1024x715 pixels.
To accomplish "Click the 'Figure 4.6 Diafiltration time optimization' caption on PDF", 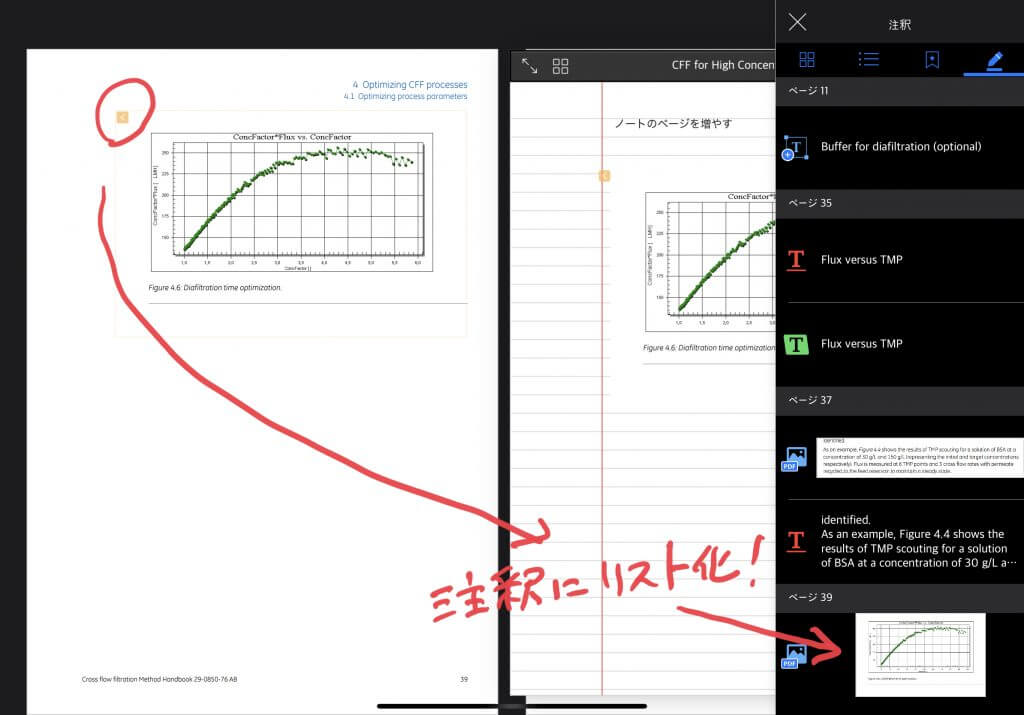I will click(214, 288).
